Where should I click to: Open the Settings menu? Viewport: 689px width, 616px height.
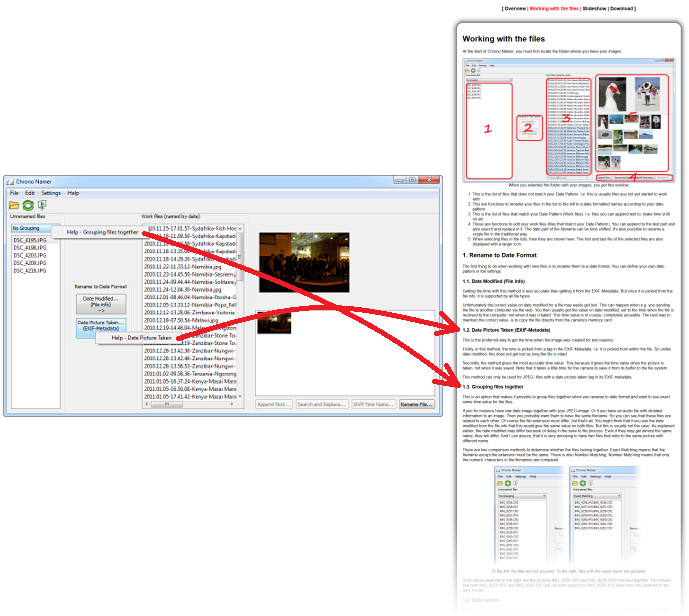[x=51, y=193]
